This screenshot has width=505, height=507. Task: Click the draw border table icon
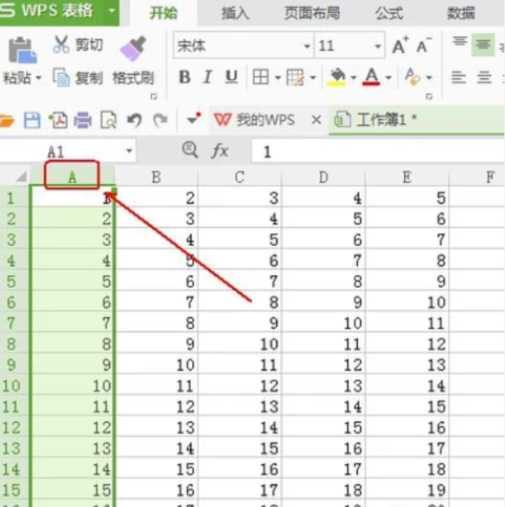tap(295, 77)
